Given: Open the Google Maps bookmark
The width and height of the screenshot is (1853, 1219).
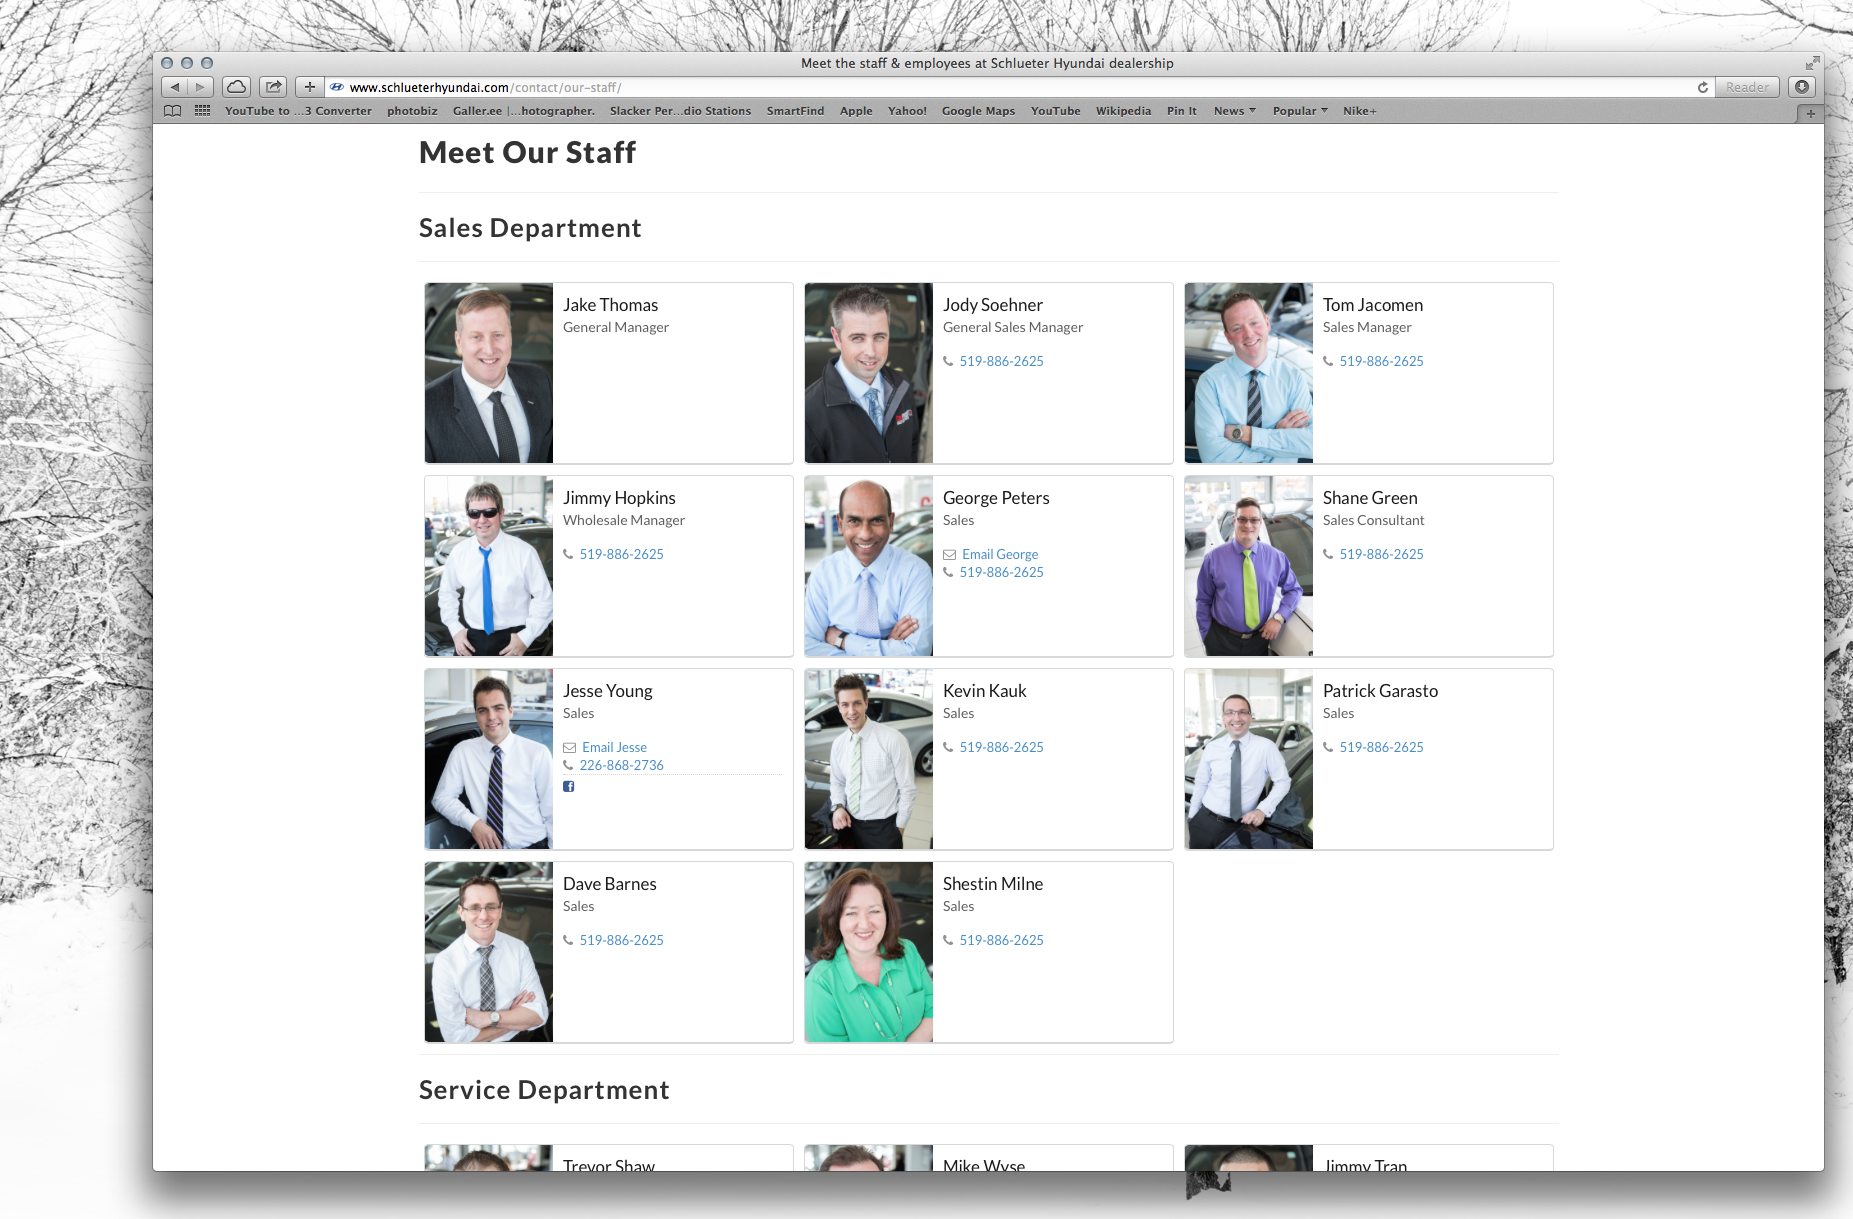Looking at the screenshot, I should pos(977,111).
